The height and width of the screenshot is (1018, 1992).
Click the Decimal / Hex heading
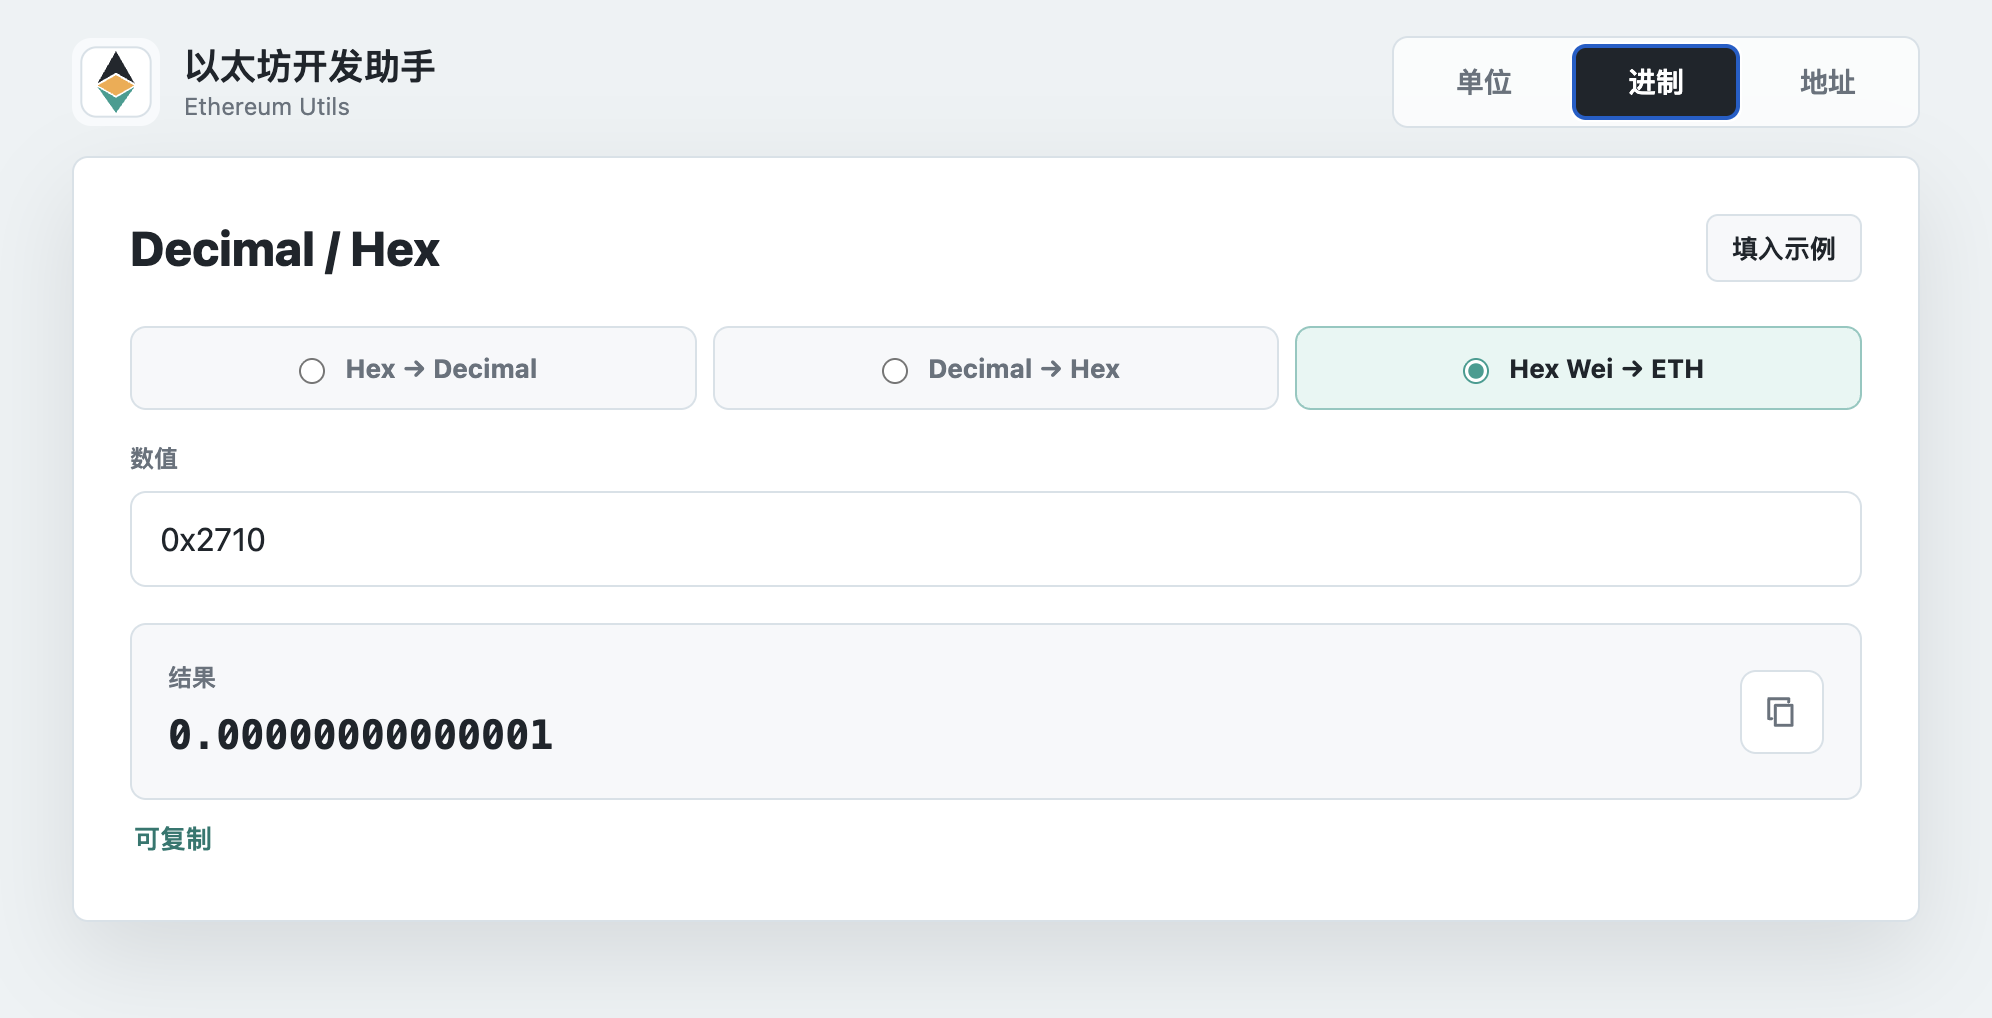(285, 249)
